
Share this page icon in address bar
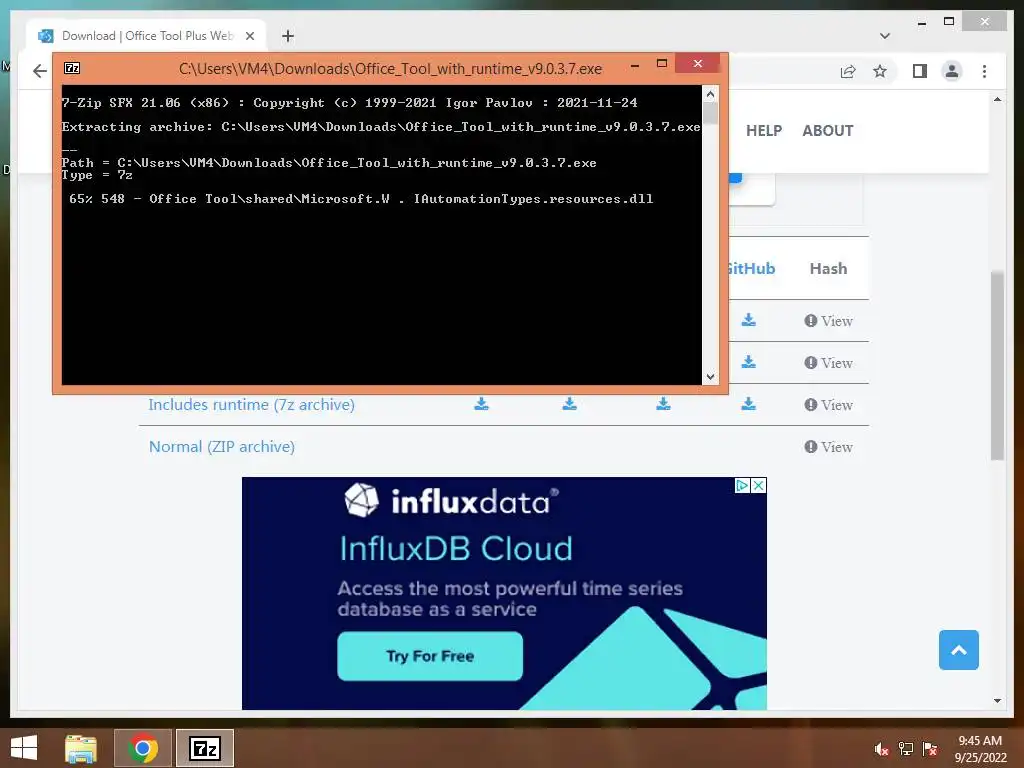tap(848, 71)
